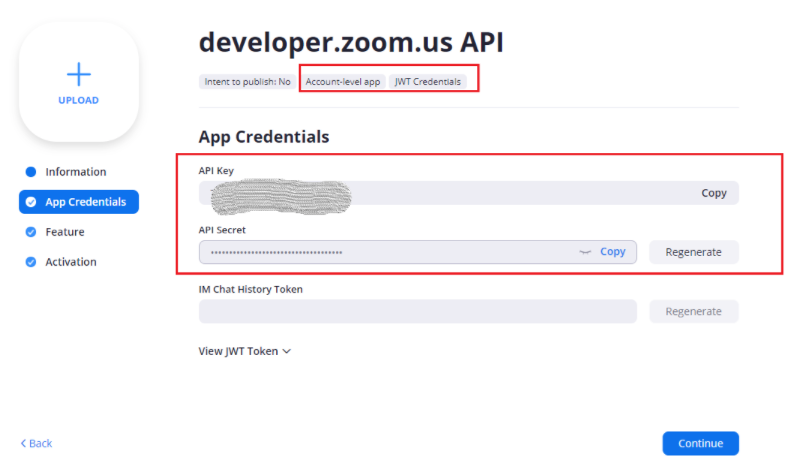Click the API Secret label
This screenshot has height=459, width=794.
click(222, 230)
